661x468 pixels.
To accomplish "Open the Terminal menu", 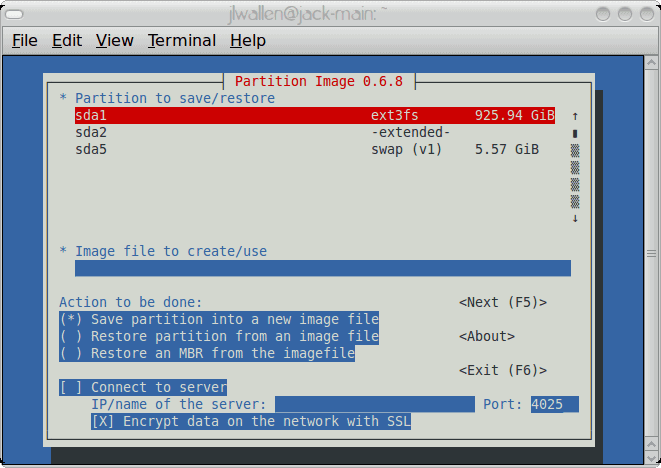I will [182, 41].
